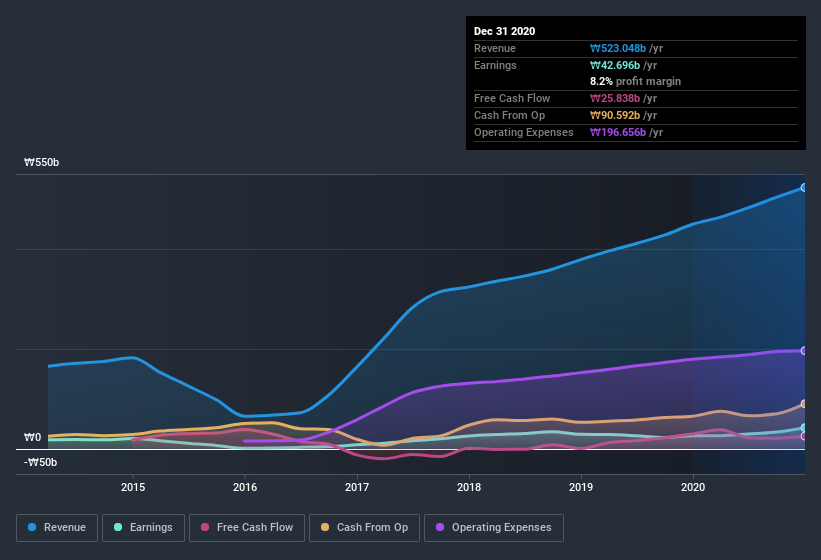Toggle the Free Cash Flow legend series
This screenshot has height=560, width=821.
[x=247, y=528]
